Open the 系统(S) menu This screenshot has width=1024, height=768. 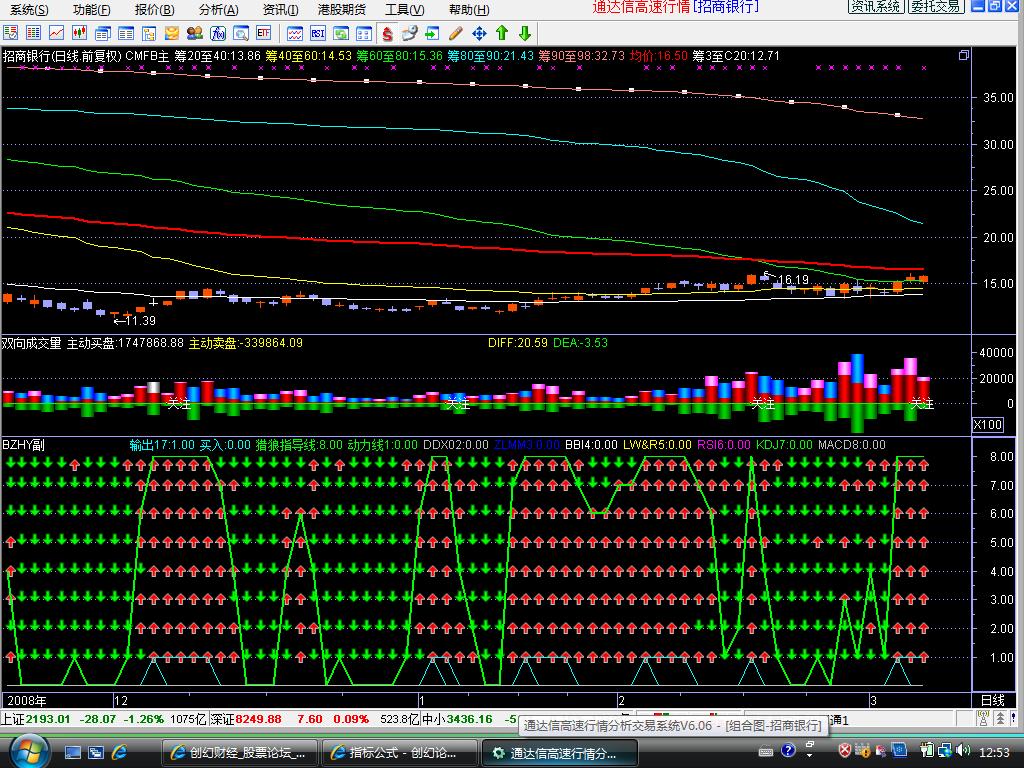point(29,9)
